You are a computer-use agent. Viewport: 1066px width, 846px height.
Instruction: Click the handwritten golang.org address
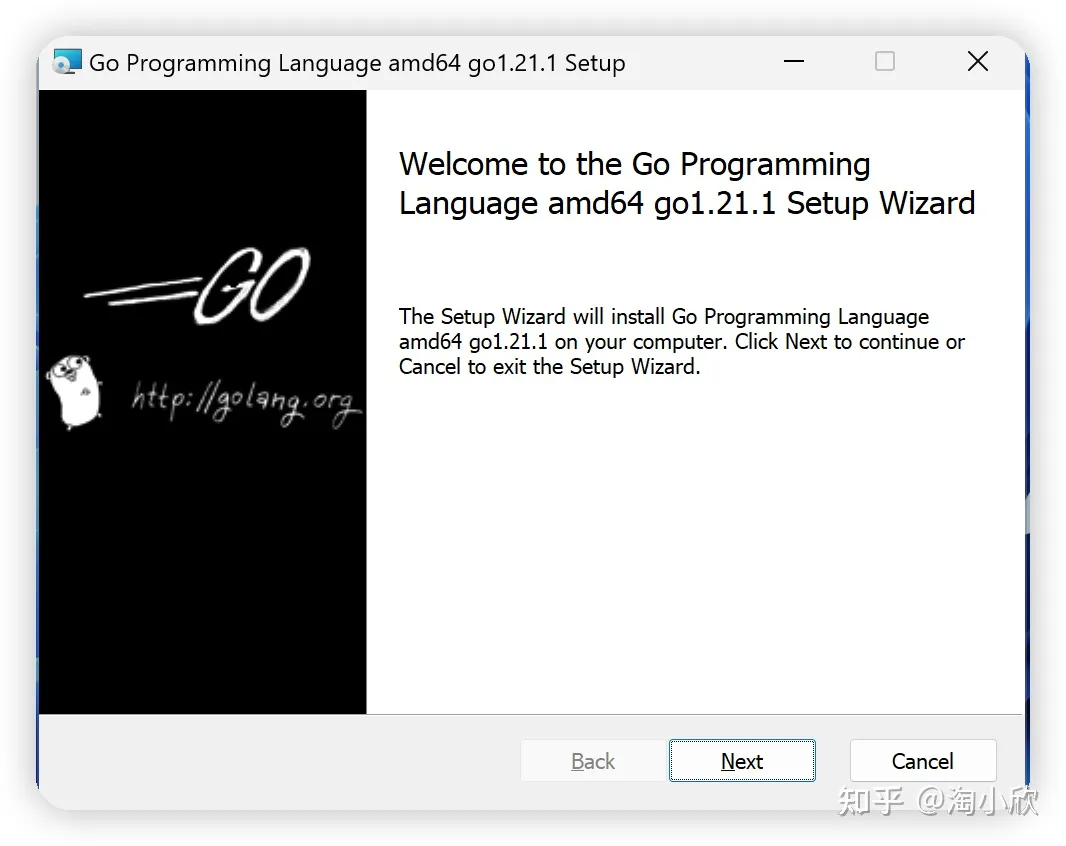[x=245, y=402]
